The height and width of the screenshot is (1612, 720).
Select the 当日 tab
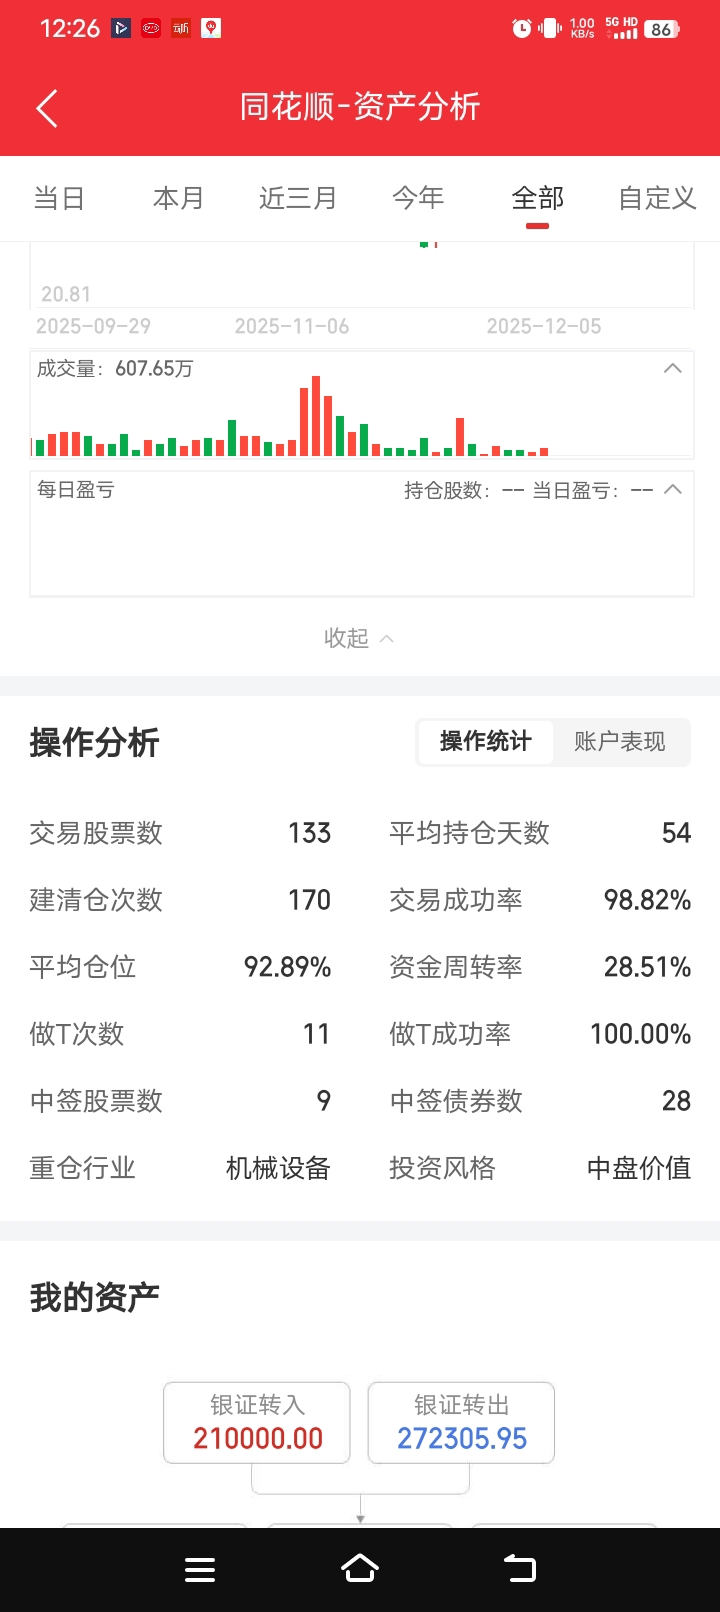point(59,198)
